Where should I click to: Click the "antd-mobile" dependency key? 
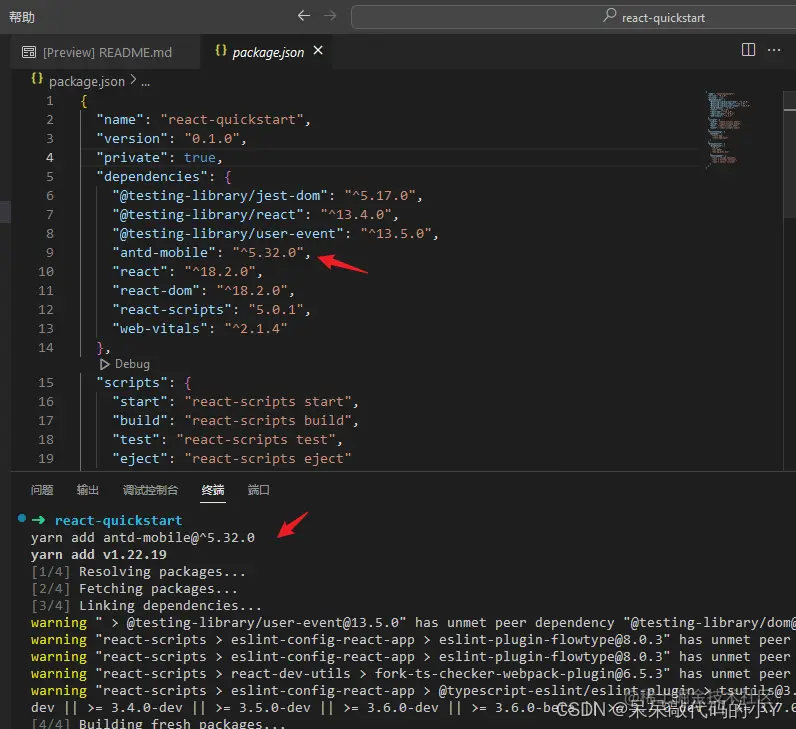[x=164, y=252]
